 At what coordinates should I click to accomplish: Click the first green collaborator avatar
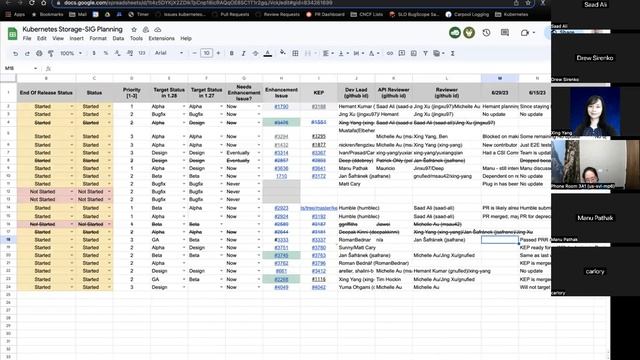[x=455, y=33]
